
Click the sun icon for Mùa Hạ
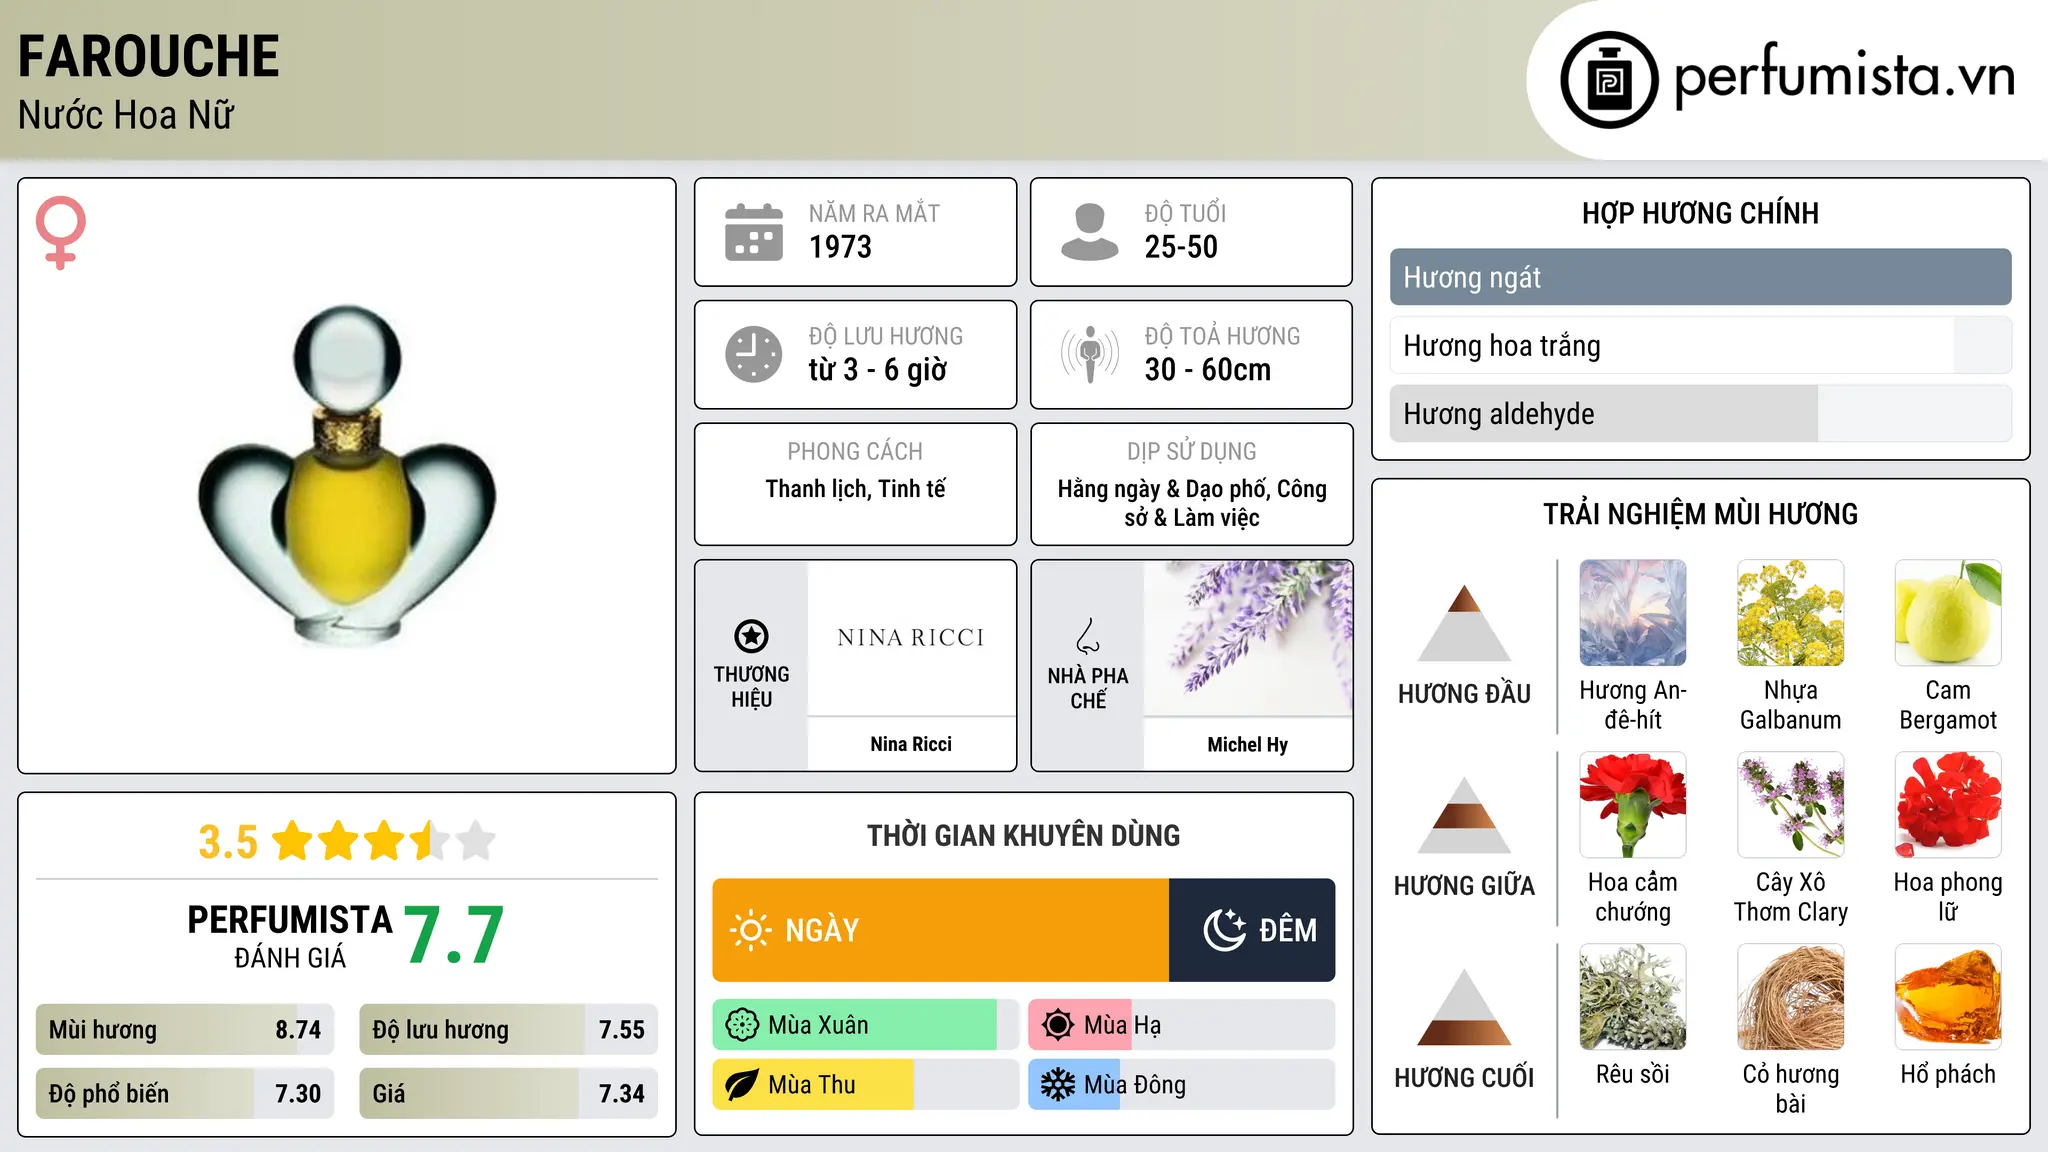[x=1058, y=1025]
